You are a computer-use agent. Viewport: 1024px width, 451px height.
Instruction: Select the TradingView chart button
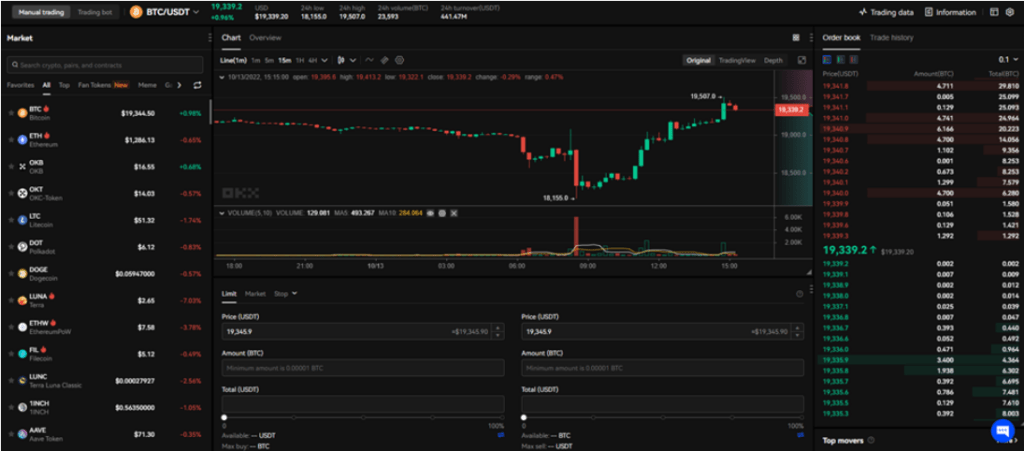[738, 60]
